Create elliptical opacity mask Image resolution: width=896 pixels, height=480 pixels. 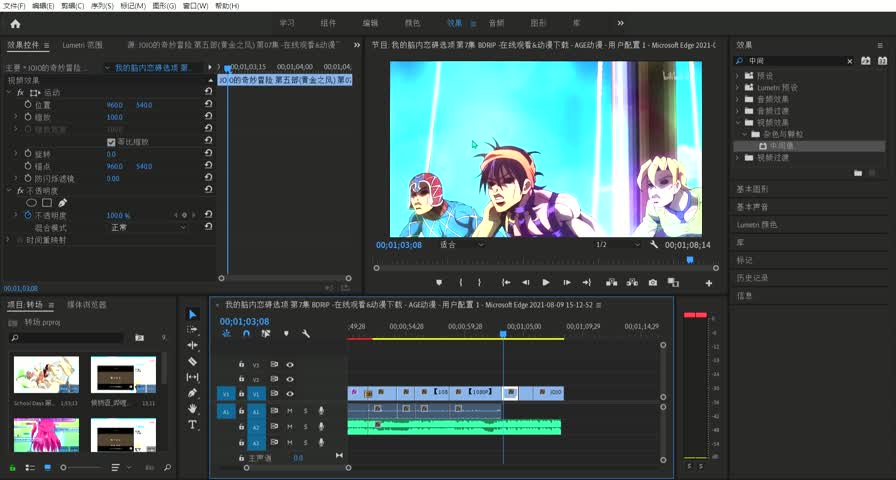click(x=31, y=203)
